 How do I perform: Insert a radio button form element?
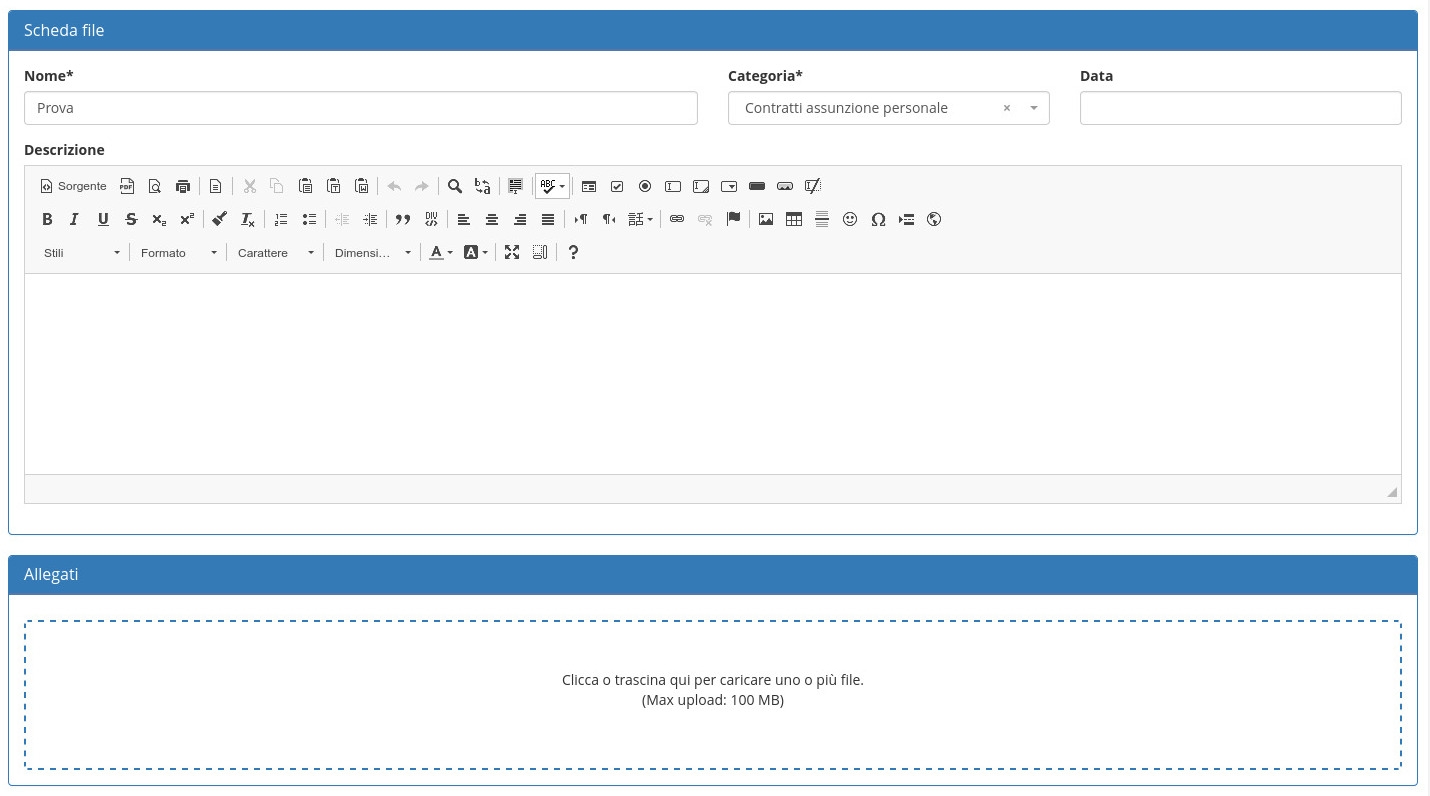645,186
